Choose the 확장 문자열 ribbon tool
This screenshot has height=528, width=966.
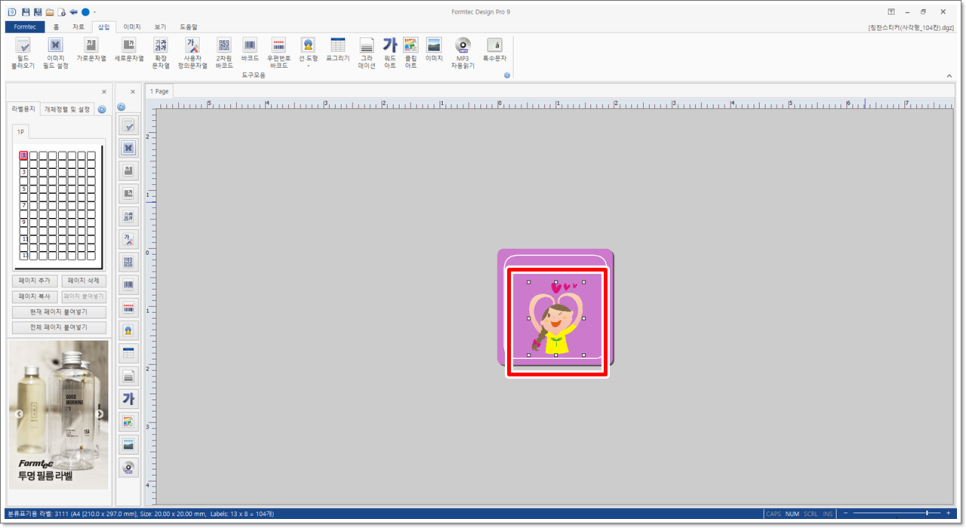pyautogui.click(x=161, y=52)
